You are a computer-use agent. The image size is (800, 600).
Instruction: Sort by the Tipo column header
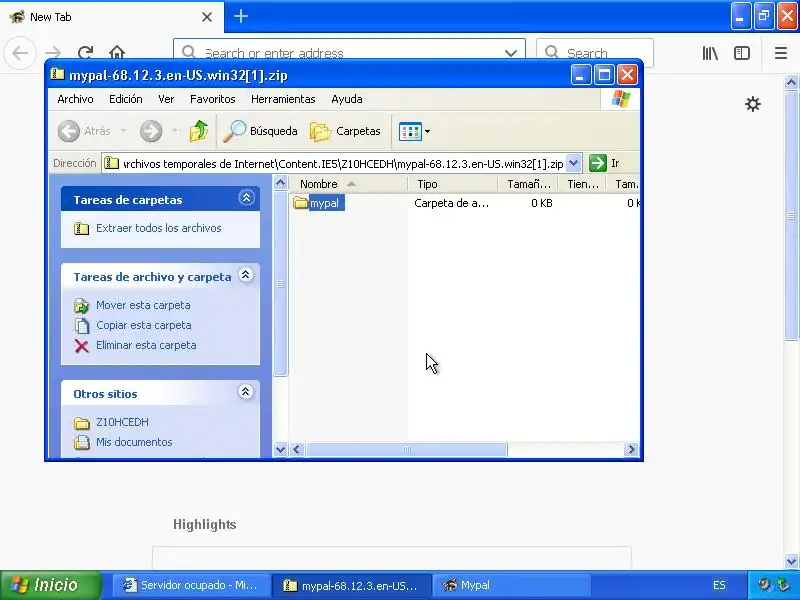click(453, 184)
